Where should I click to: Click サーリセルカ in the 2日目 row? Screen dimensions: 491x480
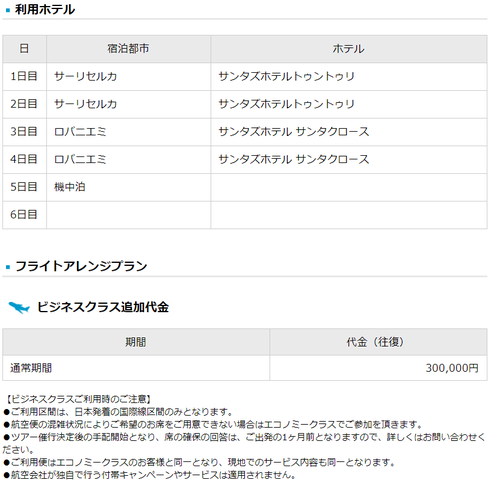(85, 104)
